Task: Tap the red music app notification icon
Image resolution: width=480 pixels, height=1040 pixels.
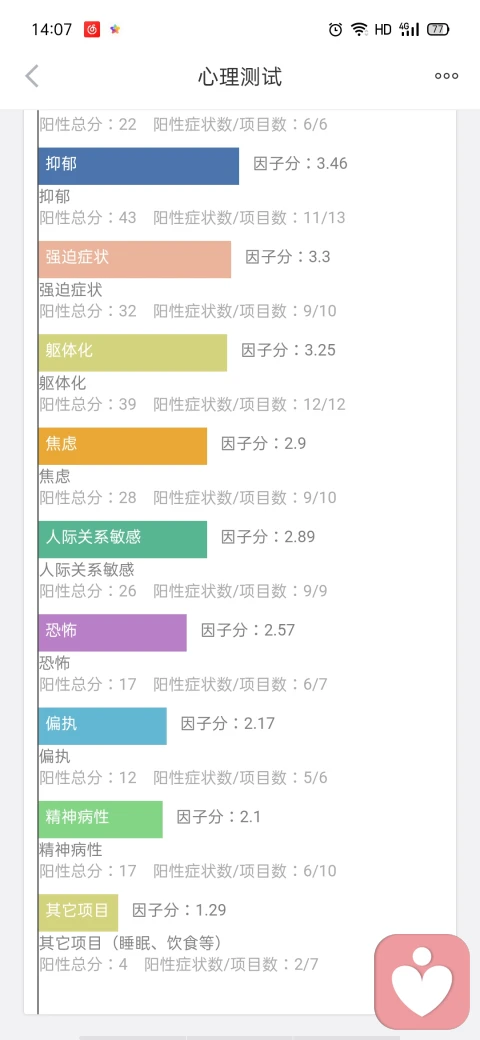Action: pyautogui.click(x=92, y=29)
